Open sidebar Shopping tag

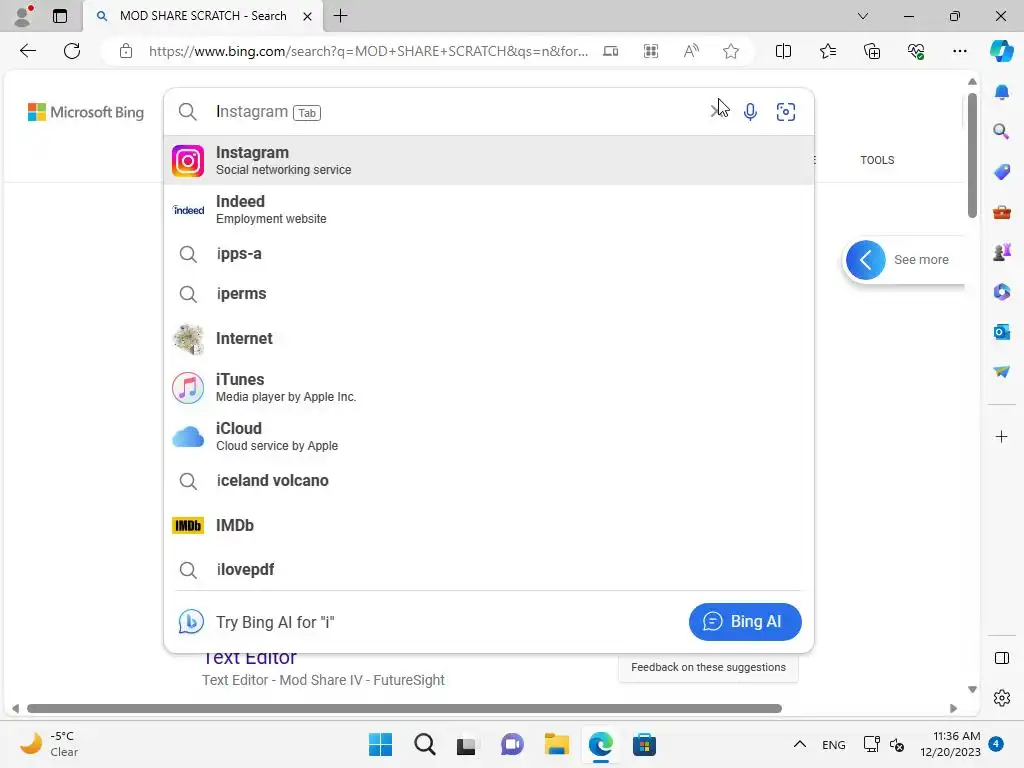1001,172
